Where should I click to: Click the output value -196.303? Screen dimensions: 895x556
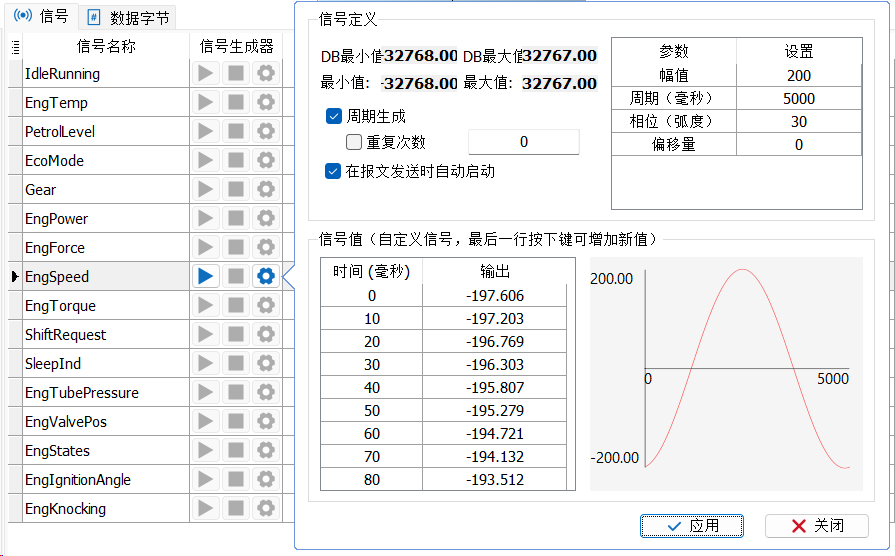494,364
